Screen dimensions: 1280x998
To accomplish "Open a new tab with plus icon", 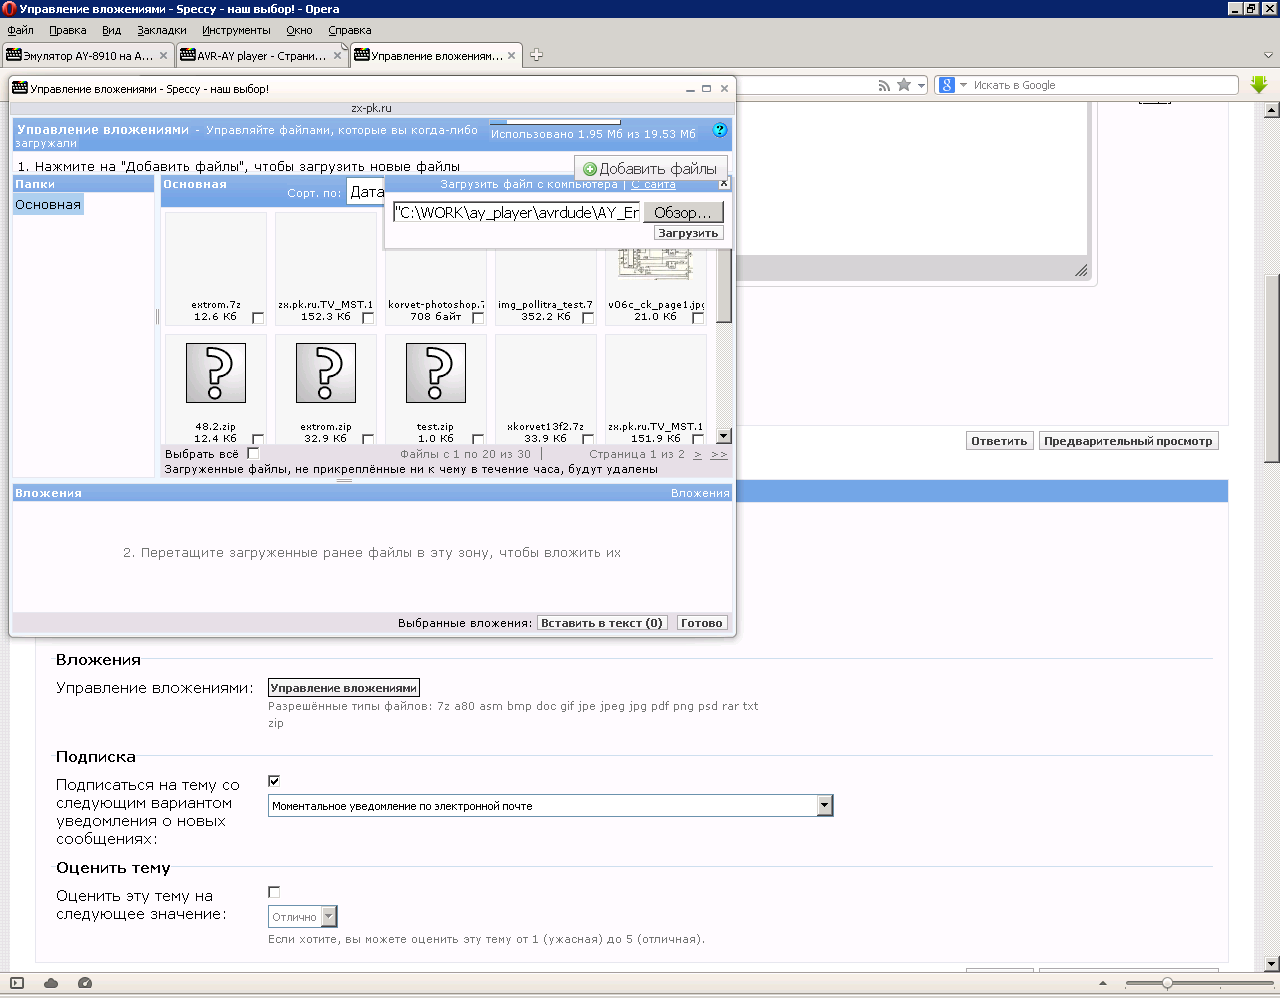I will coord(536,55).
